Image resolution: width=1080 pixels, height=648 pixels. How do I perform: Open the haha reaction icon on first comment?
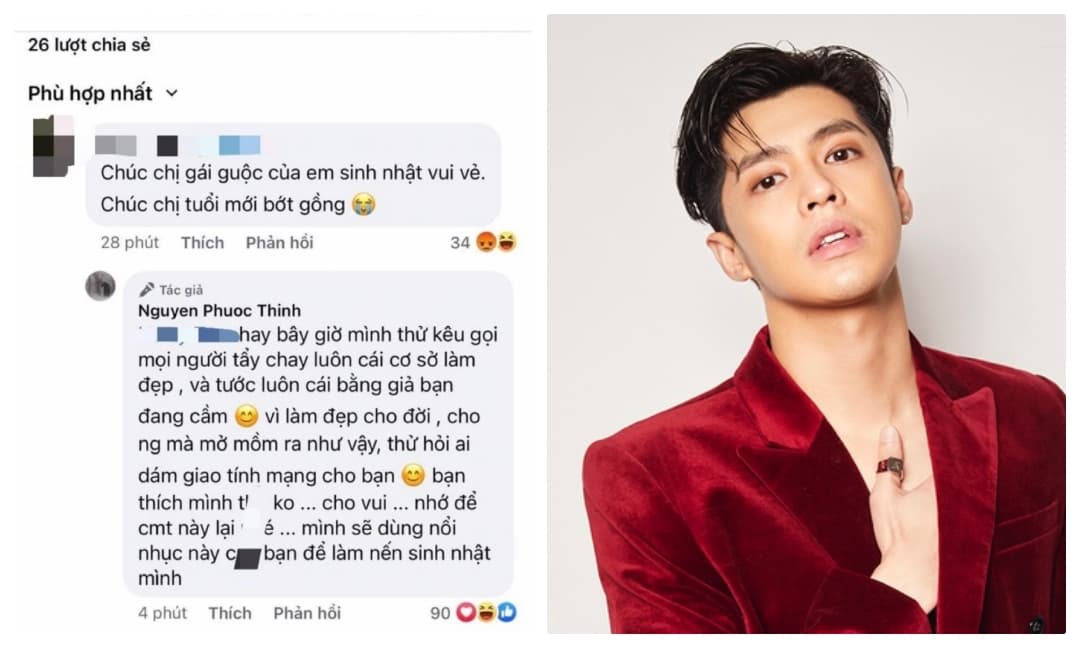click(x=506, y=242)
